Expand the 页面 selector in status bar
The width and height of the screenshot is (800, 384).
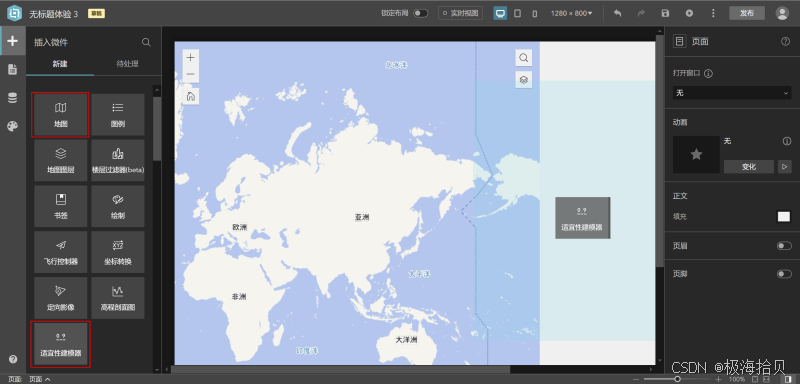(40, 379)
